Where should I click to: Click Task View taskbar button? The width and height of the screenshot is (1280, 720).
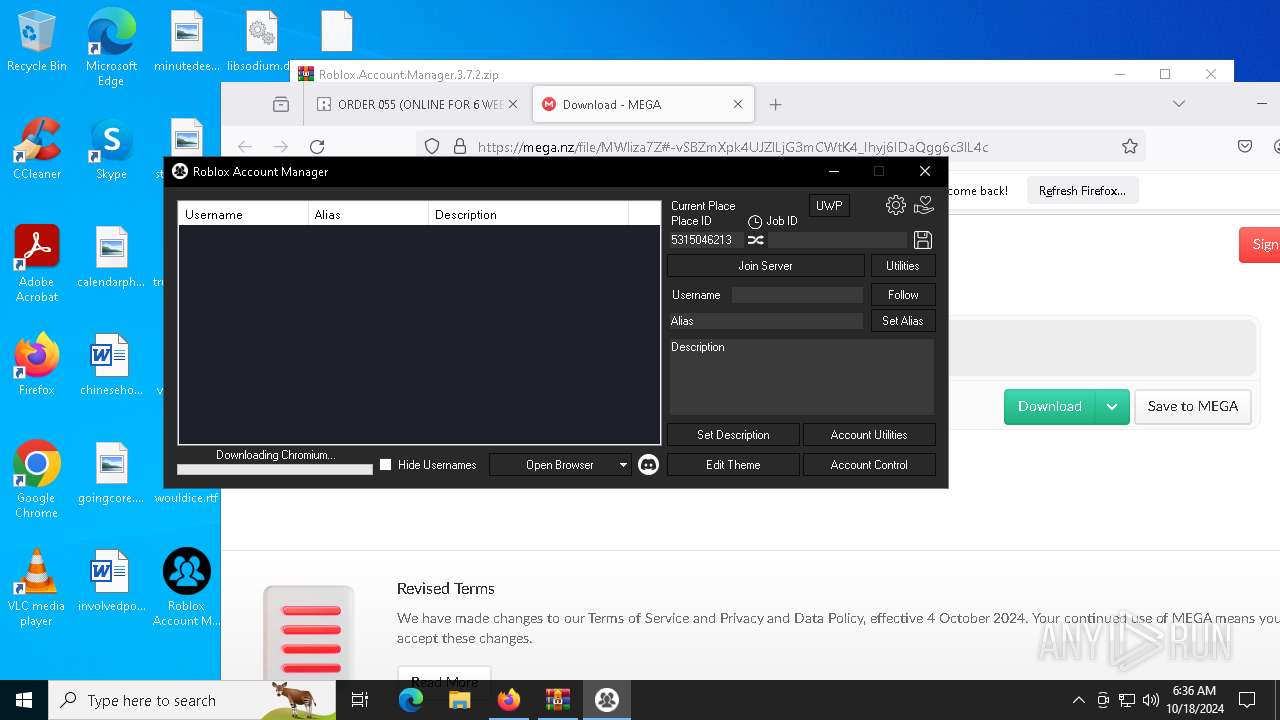click(x=360, y=700)
